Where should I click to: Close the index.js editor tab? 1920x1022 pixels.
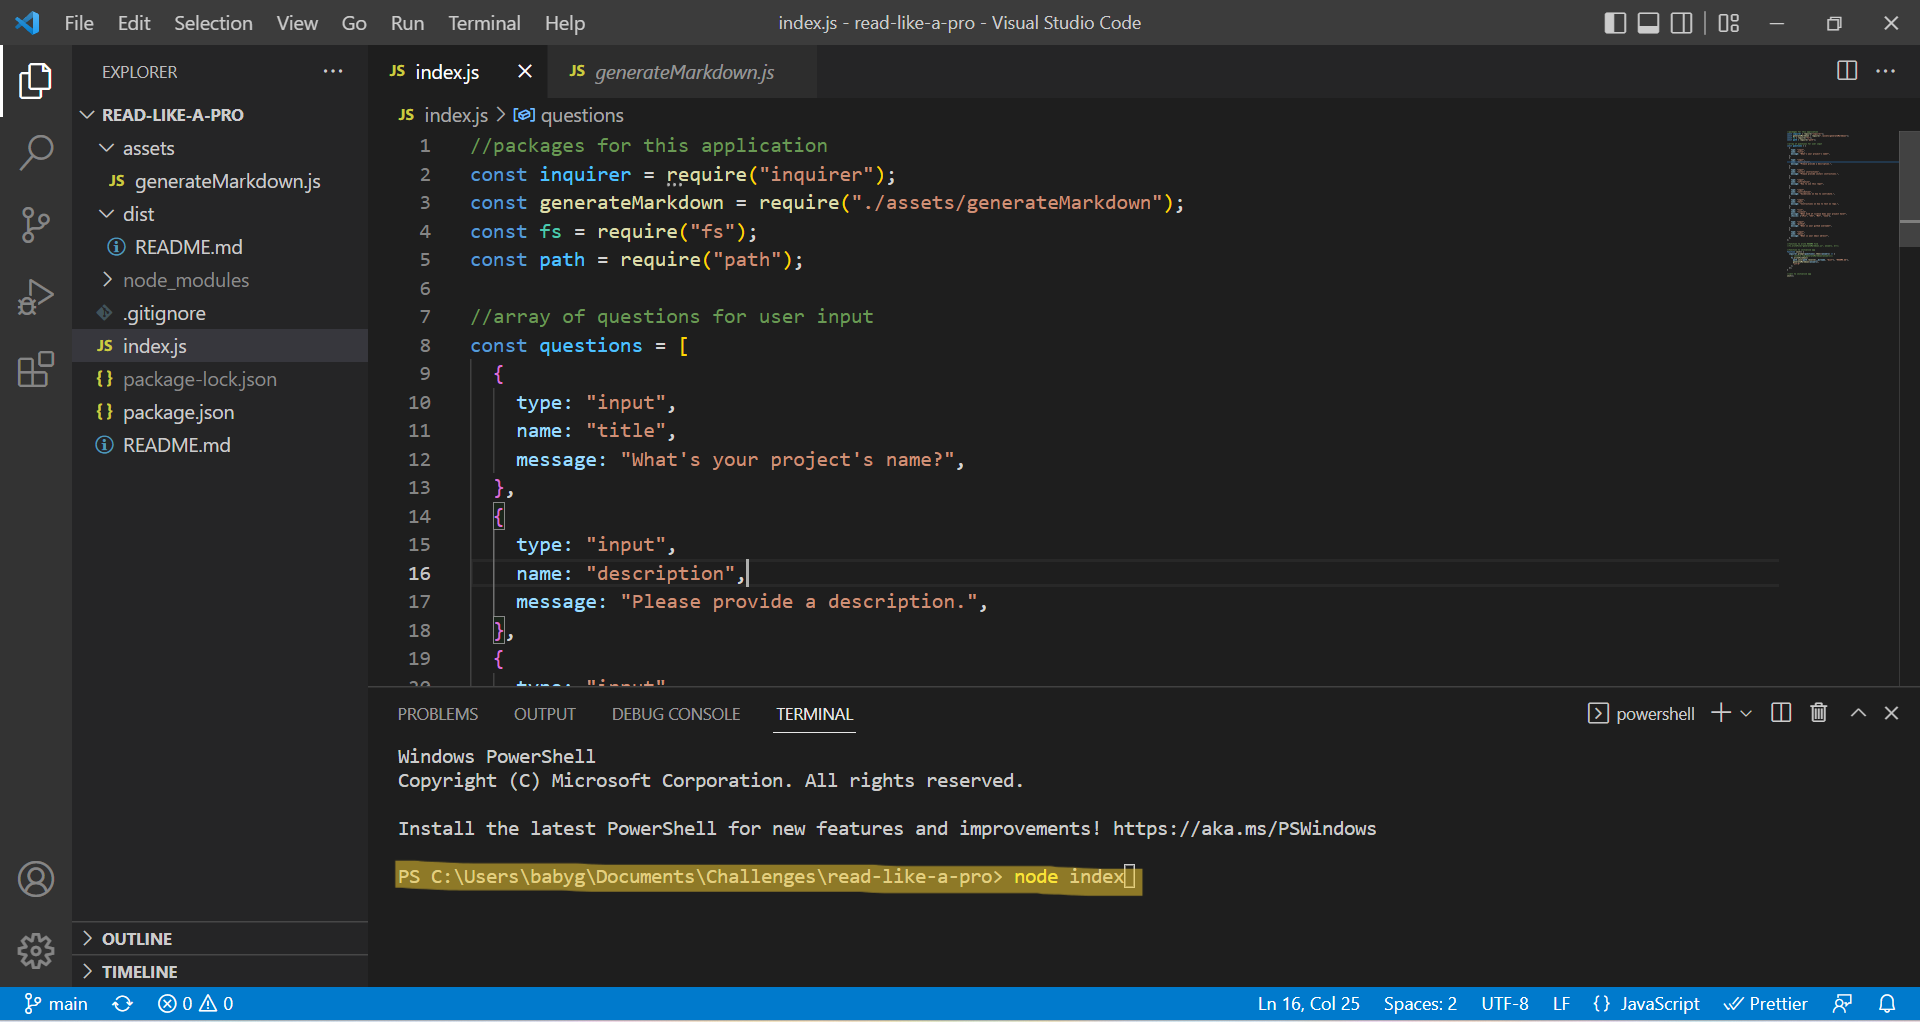(525, 71)
